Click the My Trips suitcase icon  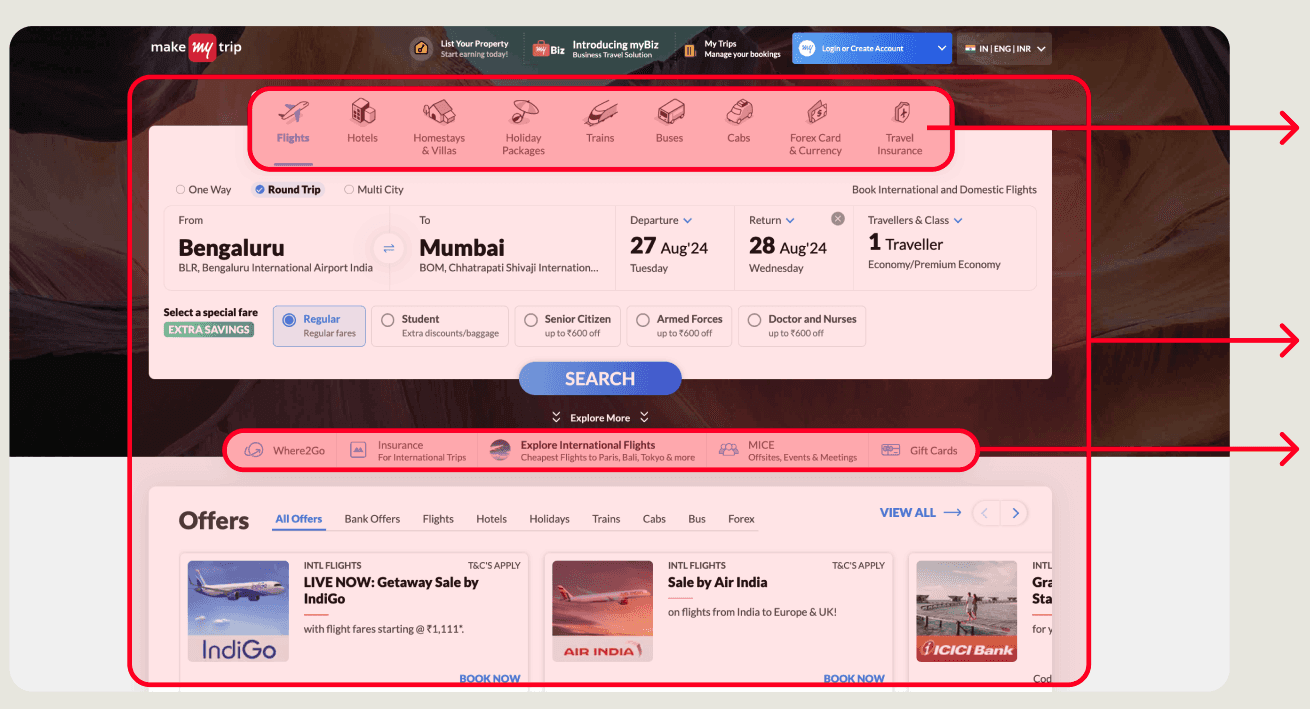690,48
